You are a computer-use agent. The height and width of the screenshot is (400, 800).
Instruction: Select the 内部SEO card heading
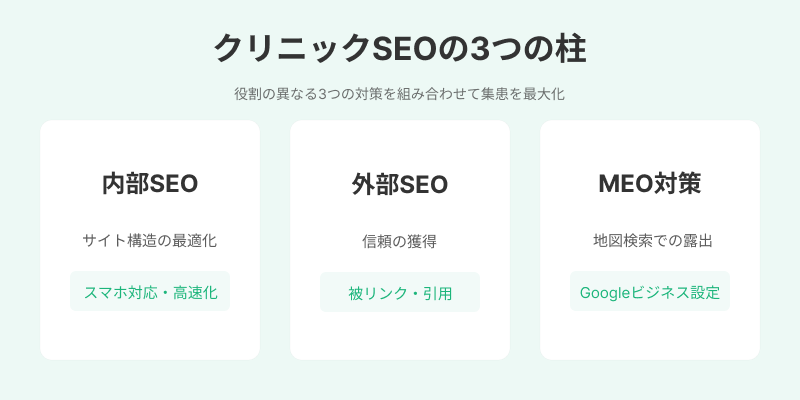point(150,184)
